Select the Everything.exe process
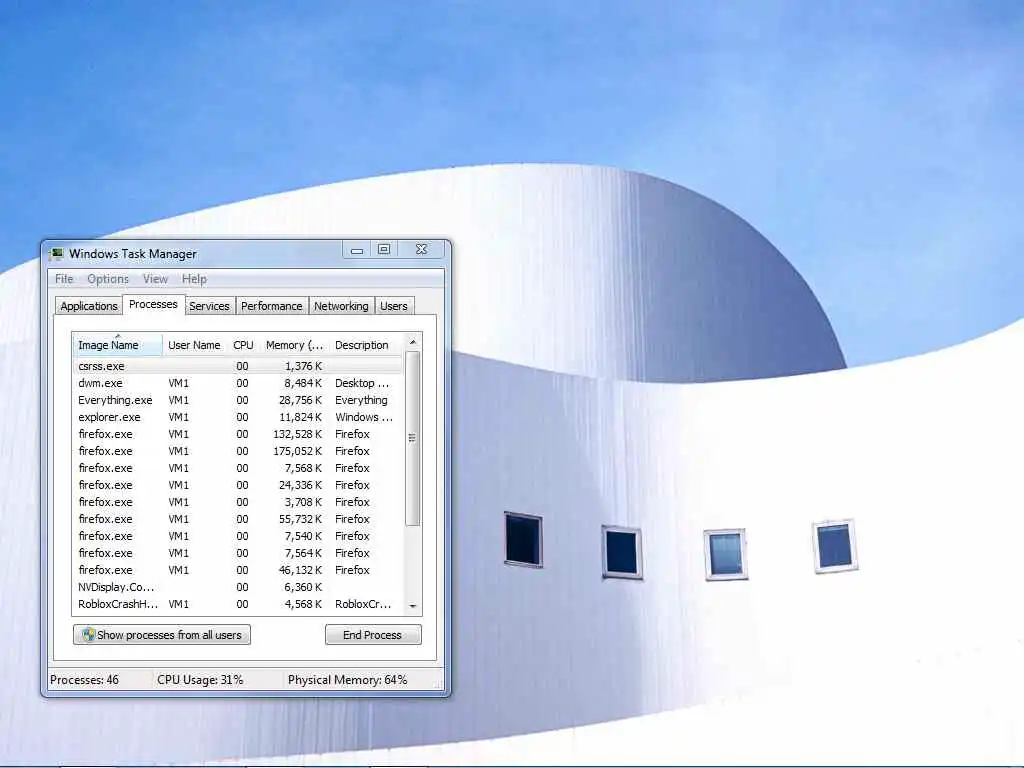Image resolution: width=1024 pixels, height=768 pixels. click(x=238, y=400)
